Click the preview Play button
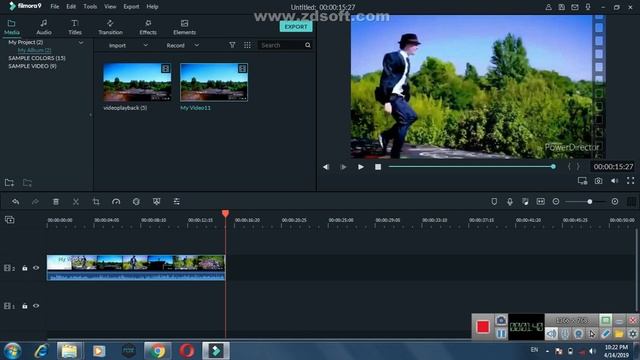640x360 pixels. (x=361, y=167)
